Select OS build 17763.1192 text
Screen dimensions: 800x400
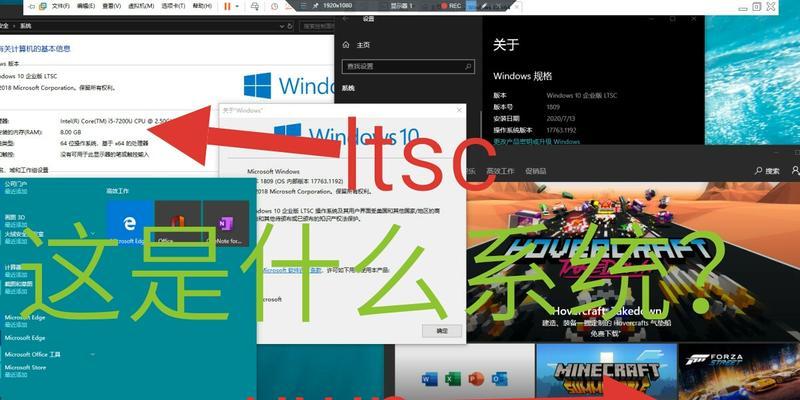coord(563,130)
